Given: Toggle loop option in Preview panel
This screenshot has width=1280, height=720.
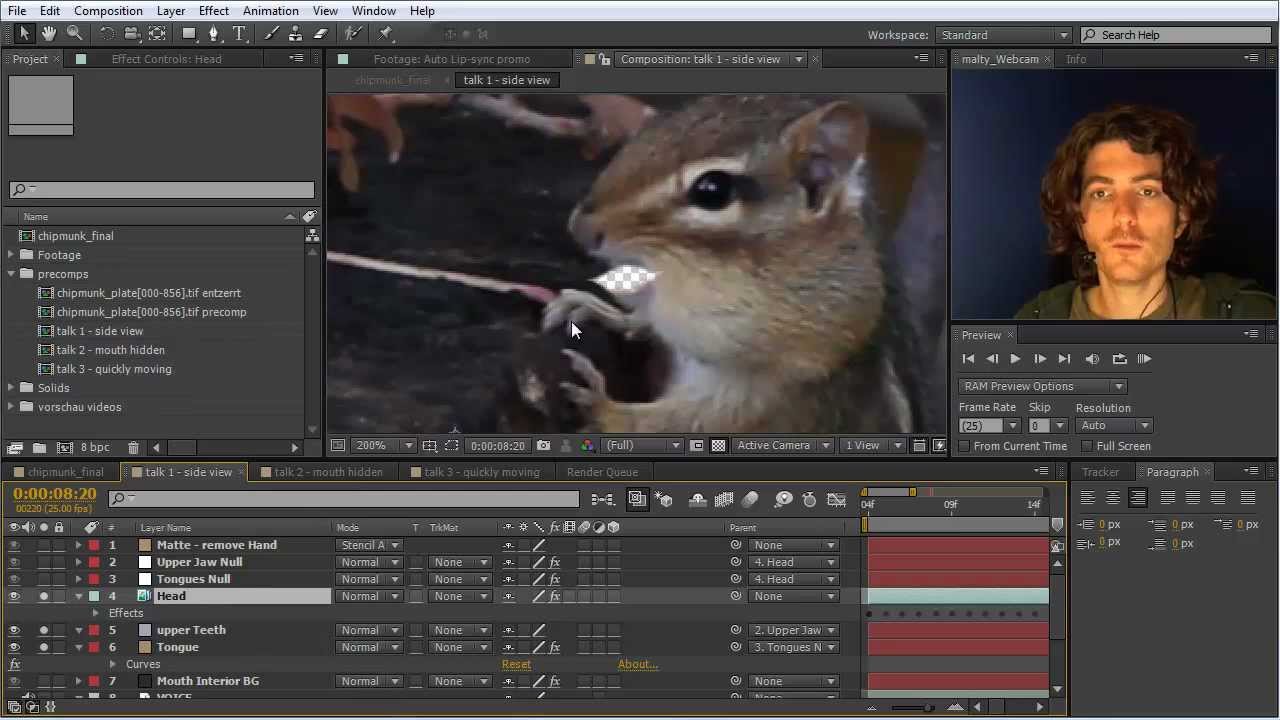Looking at the screenshot, I should [1119, 359].
